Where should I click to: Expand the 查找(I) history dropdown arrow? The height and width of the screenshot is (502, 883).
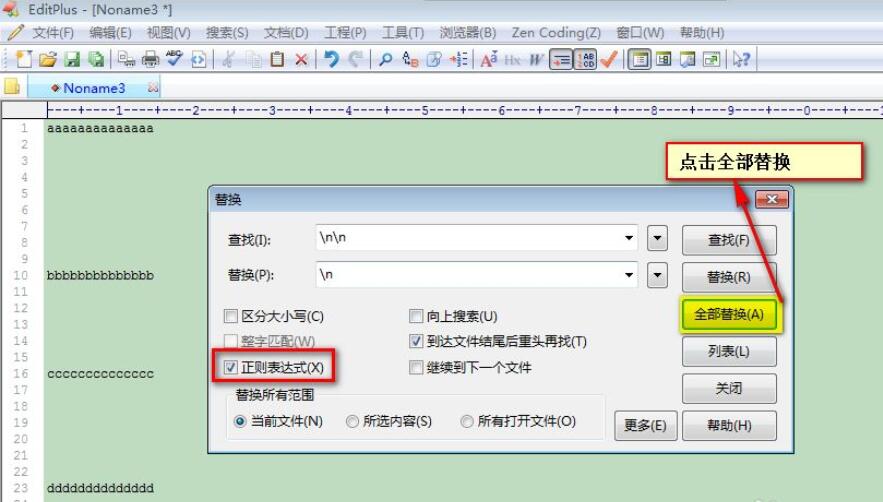coord(628,238)
